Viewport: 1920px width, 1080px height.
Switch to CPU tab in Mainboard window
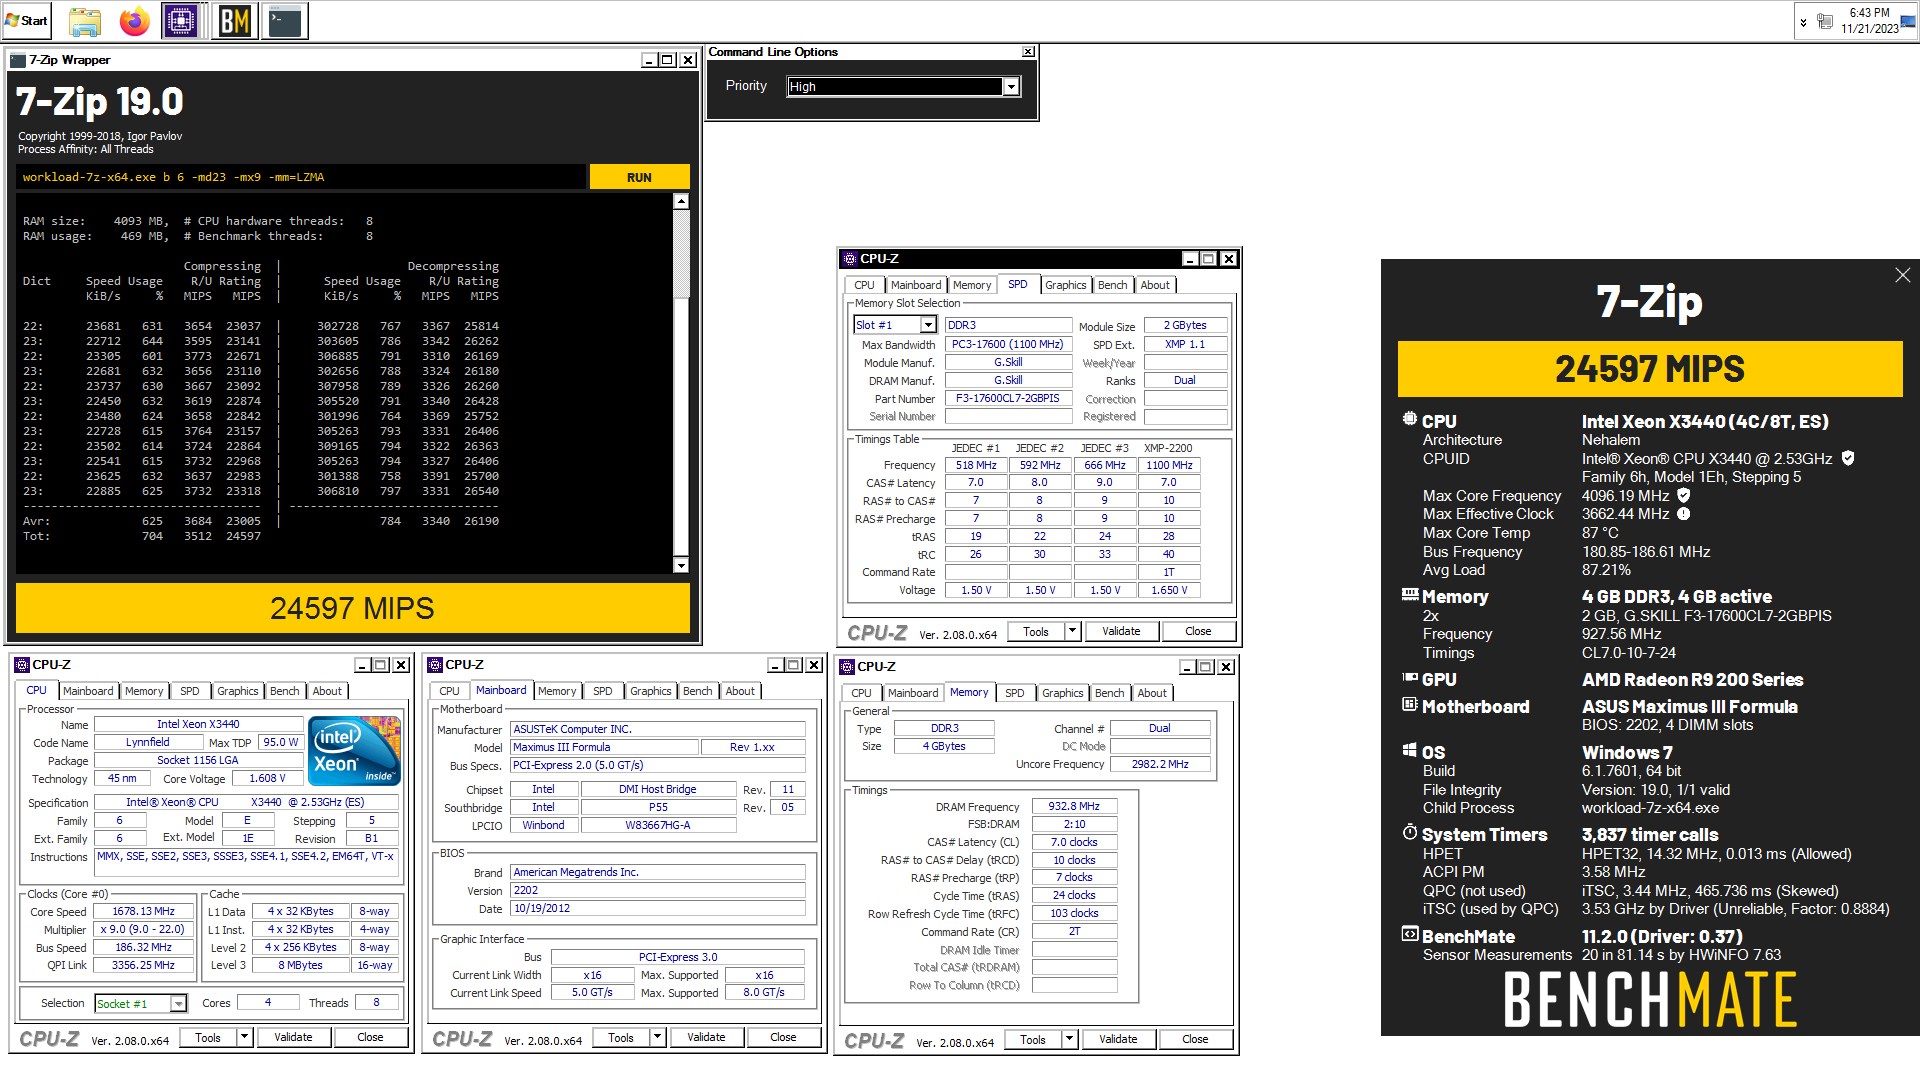pyautogui.click(x=450, y=691)
